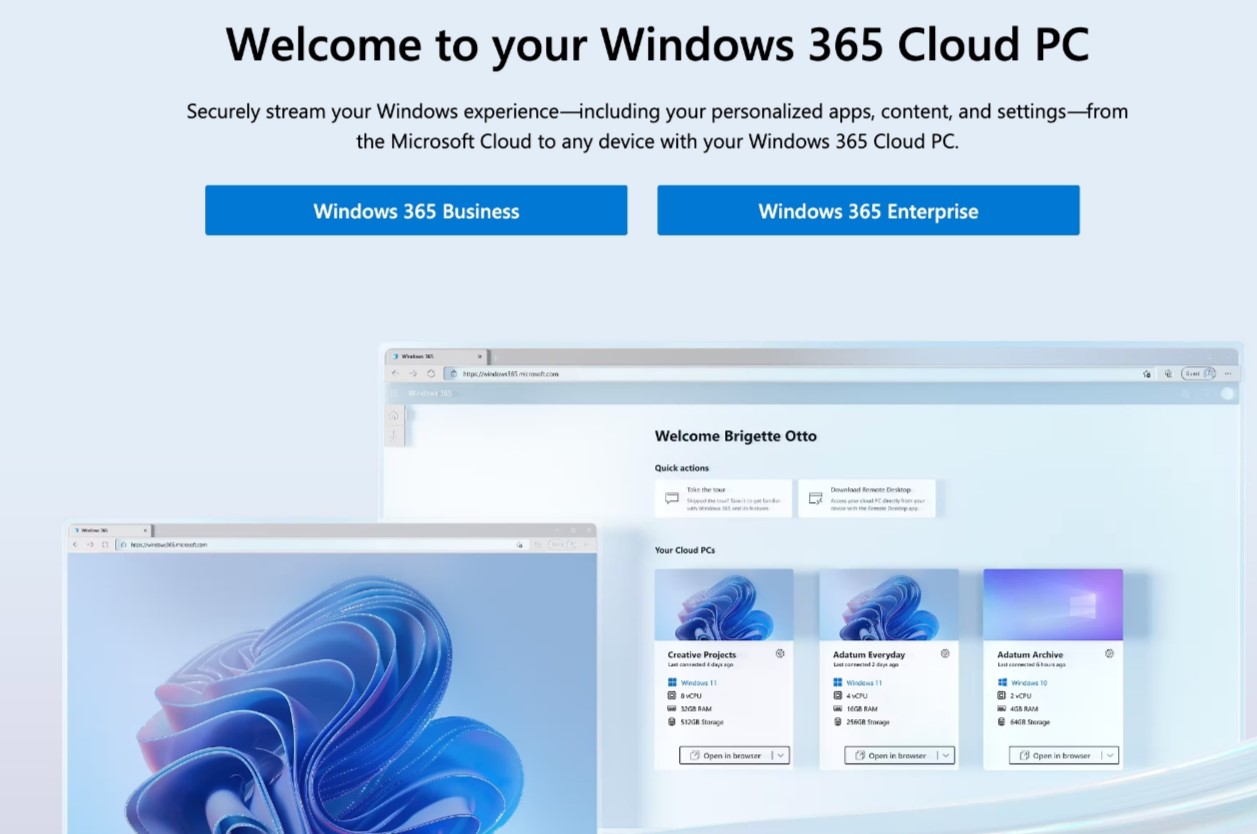
Task: Go forward in the Welcome Brigette Otto browser window
Action: click(x=412, y=373)
